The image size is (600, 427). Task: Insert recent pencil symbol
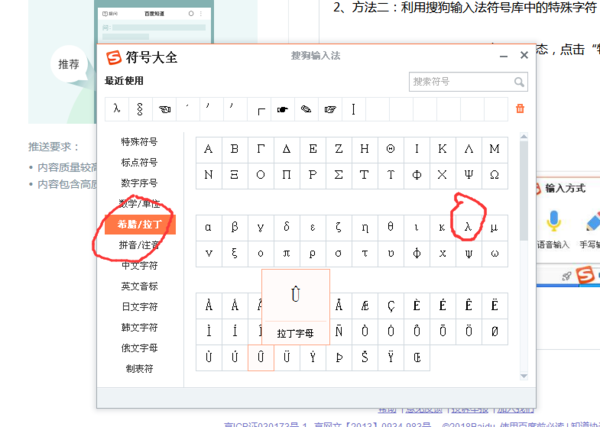[x=306, y=109]
